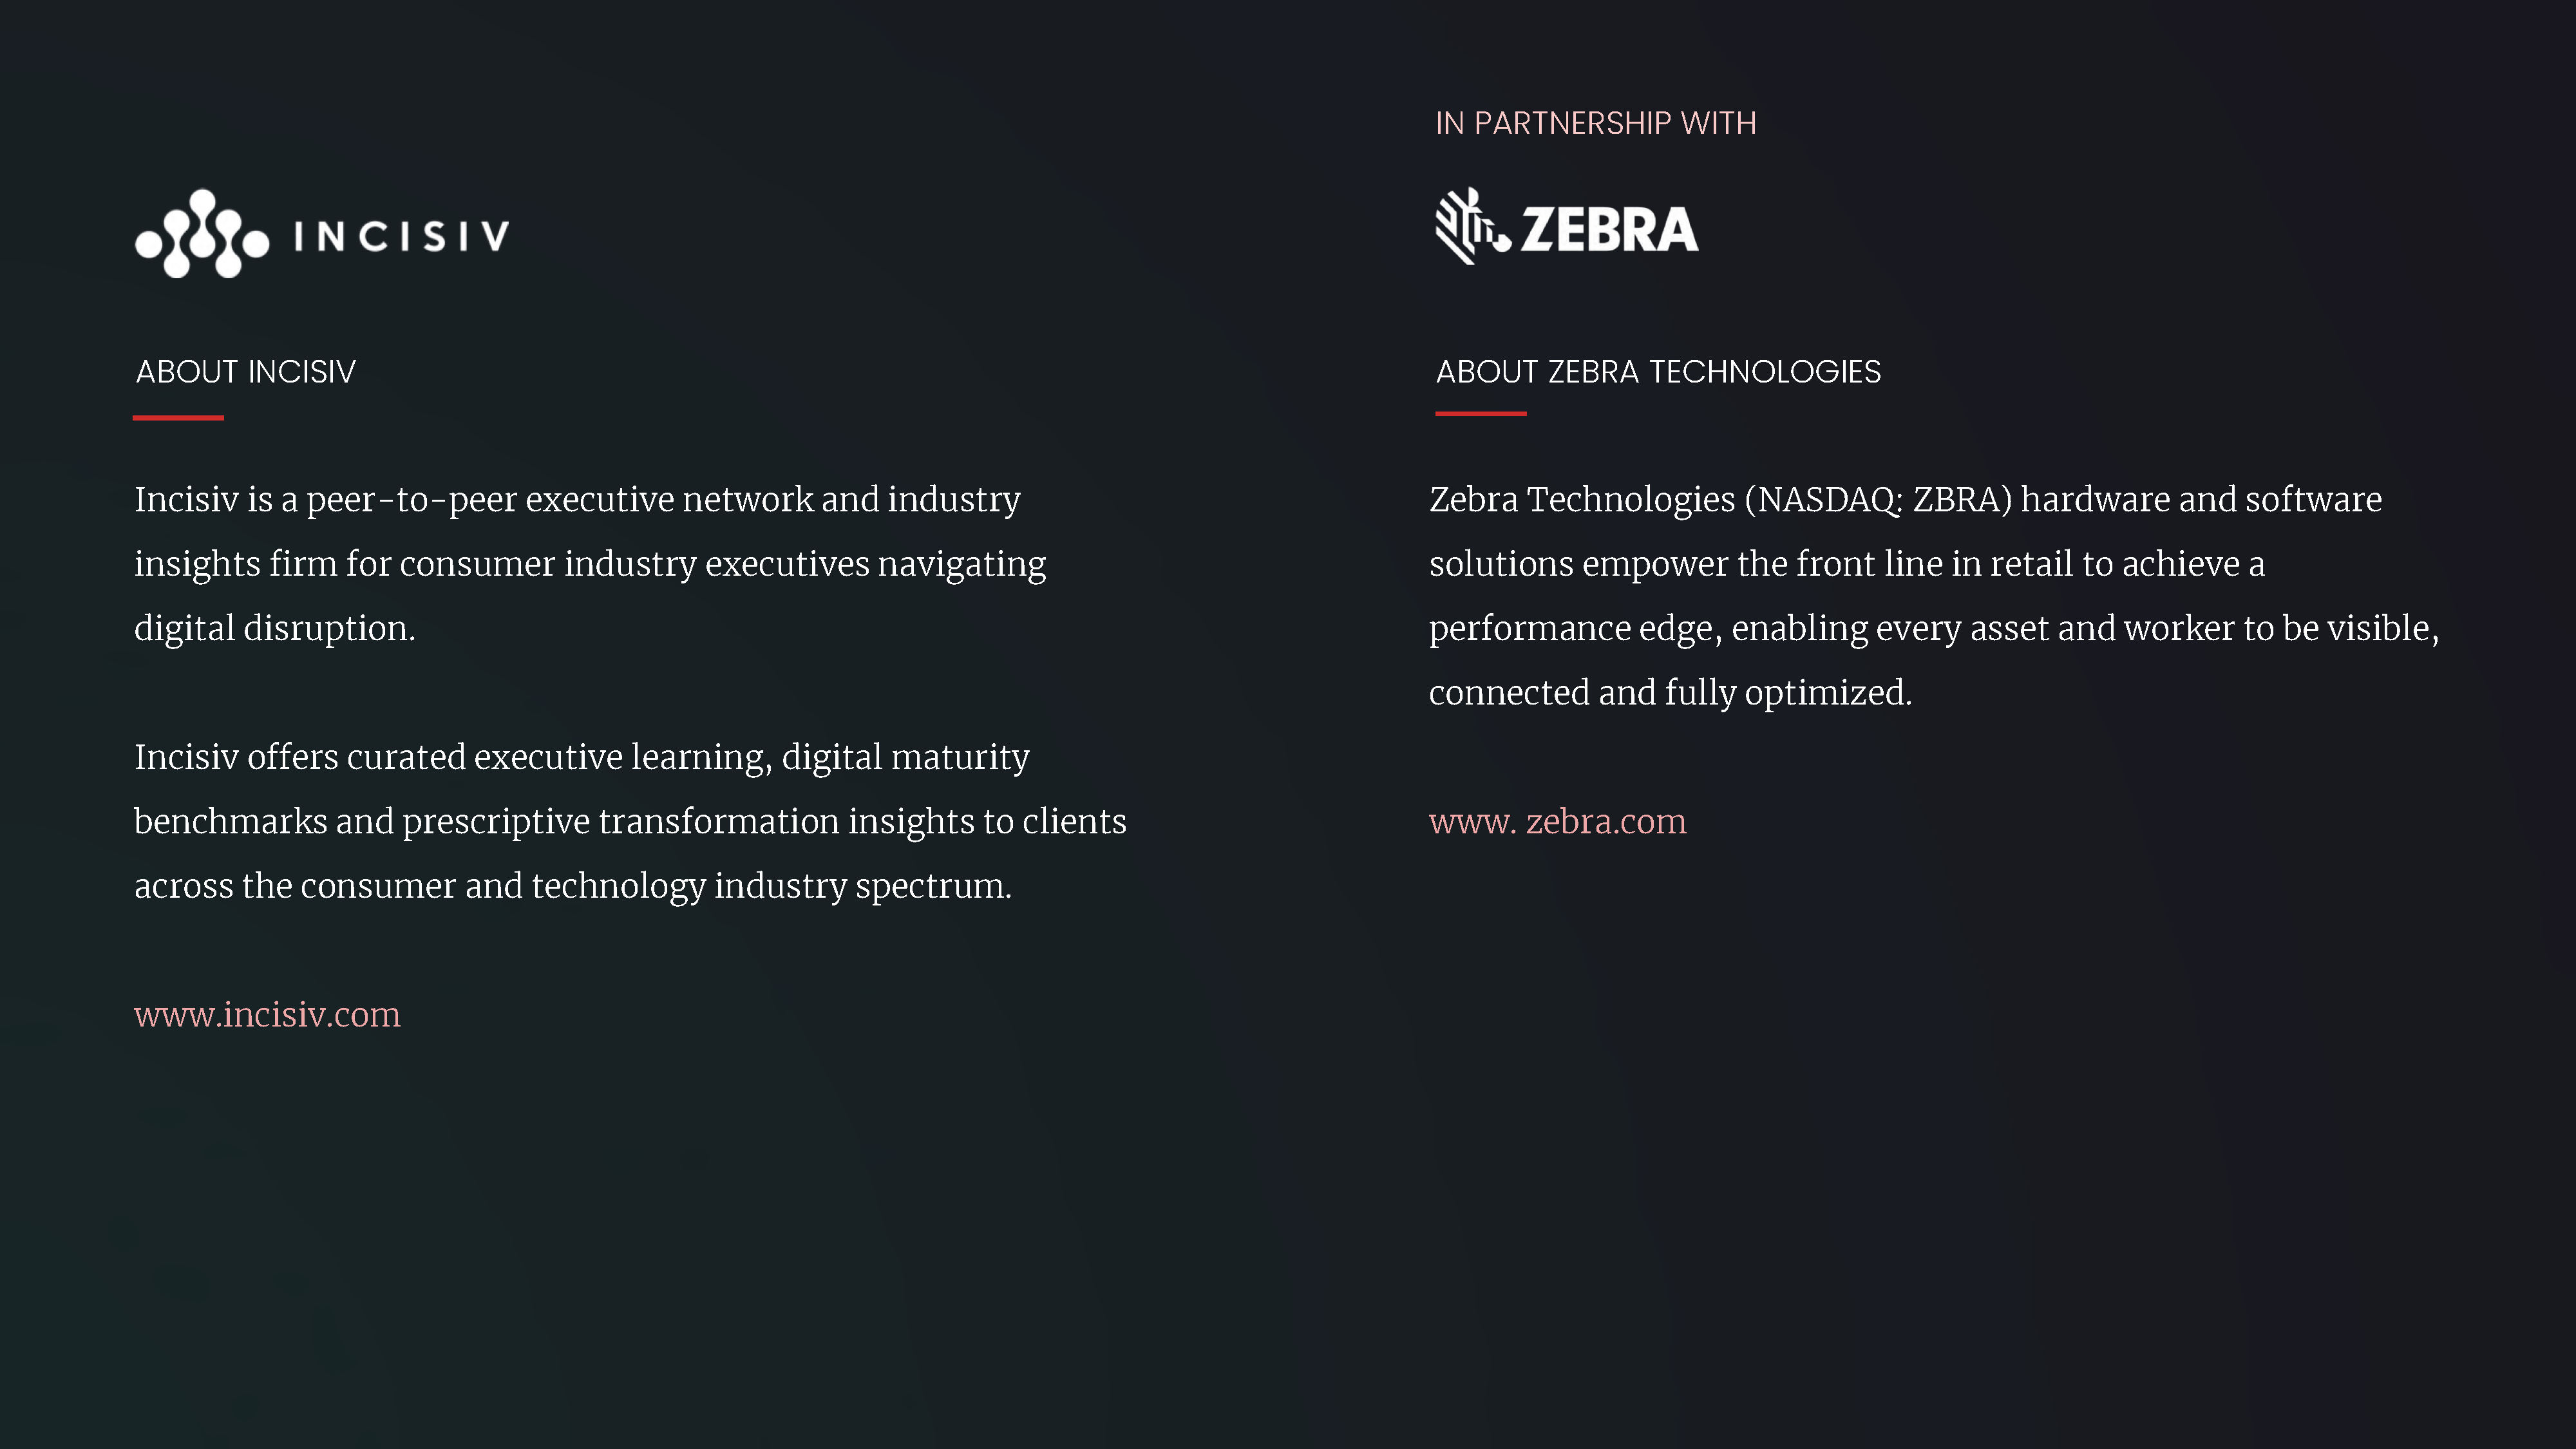Click the IN PARTNERSHIP WITH label
Image resolution: width=2576 pixels, height=1449 pixels.
pyautogui.click(x=1595, y=123)
